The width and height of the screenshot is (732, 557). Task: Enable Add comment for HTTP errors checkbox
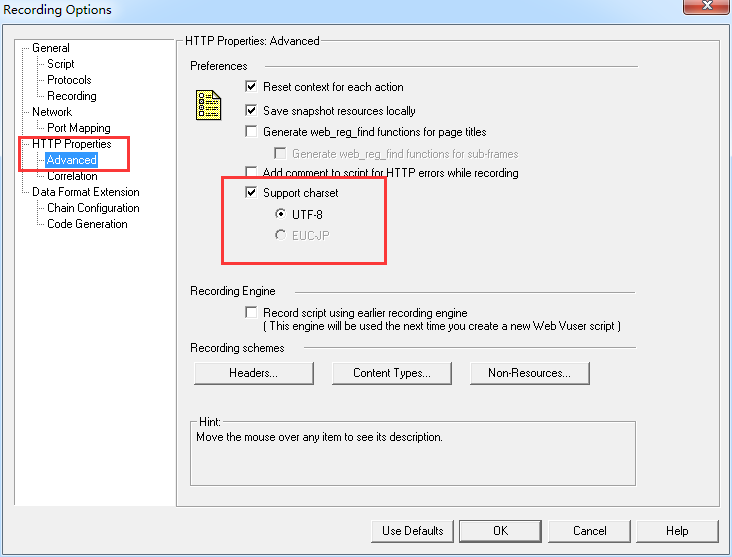(x=251, y=172)
